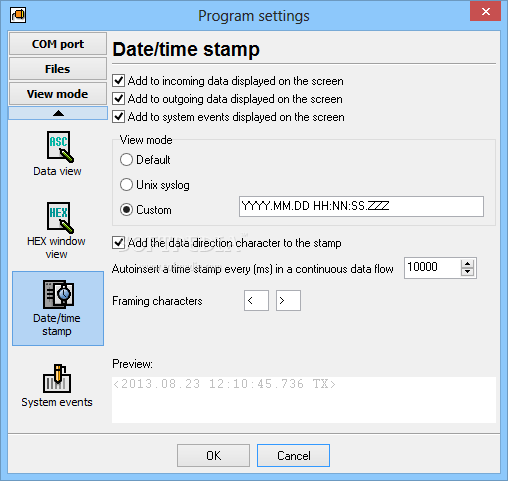Toggle Add to outgoing data checkbox
The image size is (508, 481).
point(119,99)
